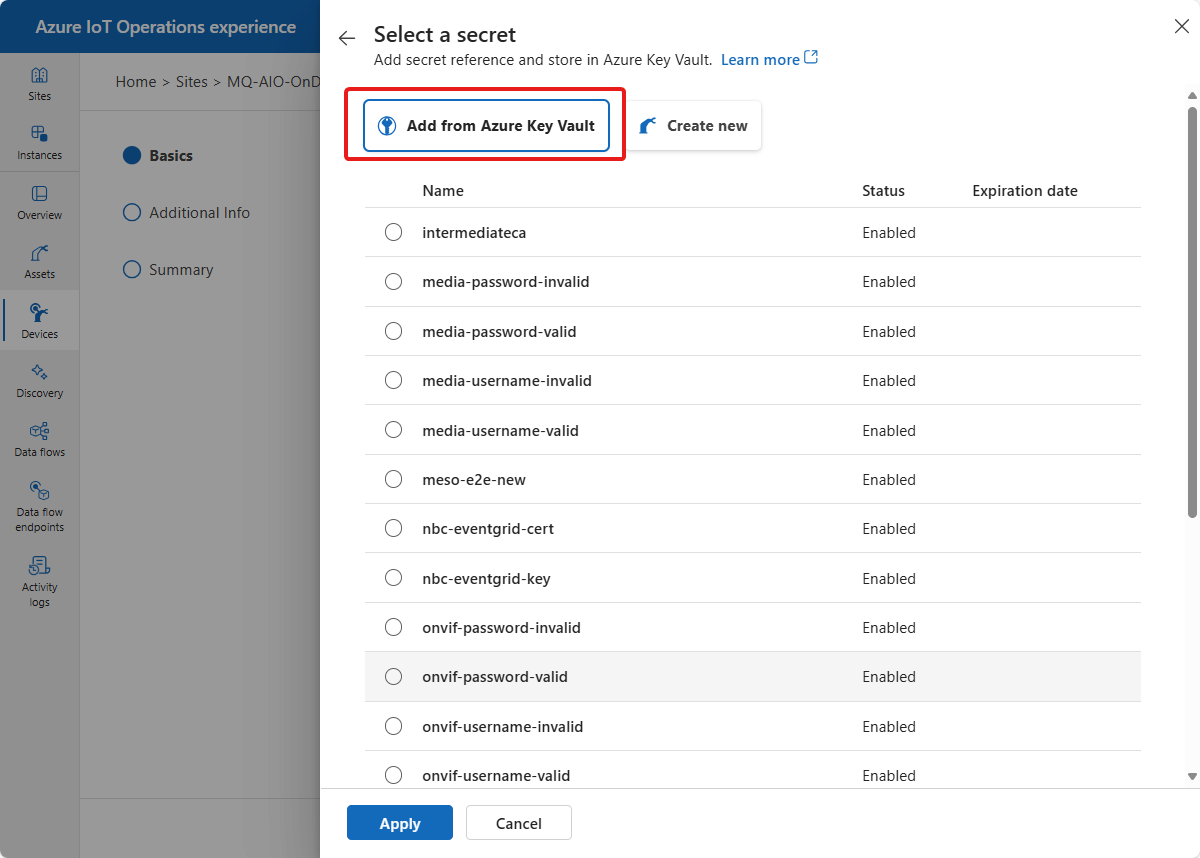Select the nbc-eventgrid-cert radio button
1200x858 pixels.
tap(393, 528)
